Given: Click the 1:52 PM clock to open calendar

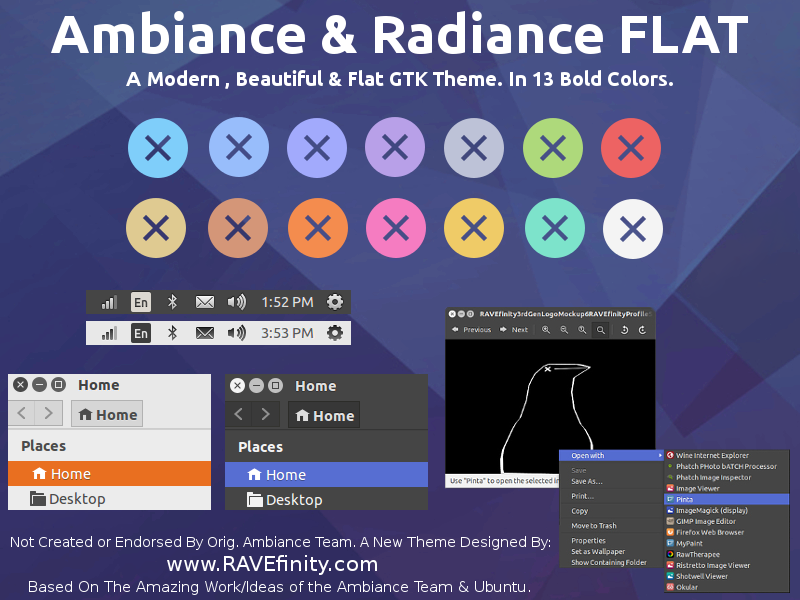Looking at the screenshot, I should click(x=288, y=301).
